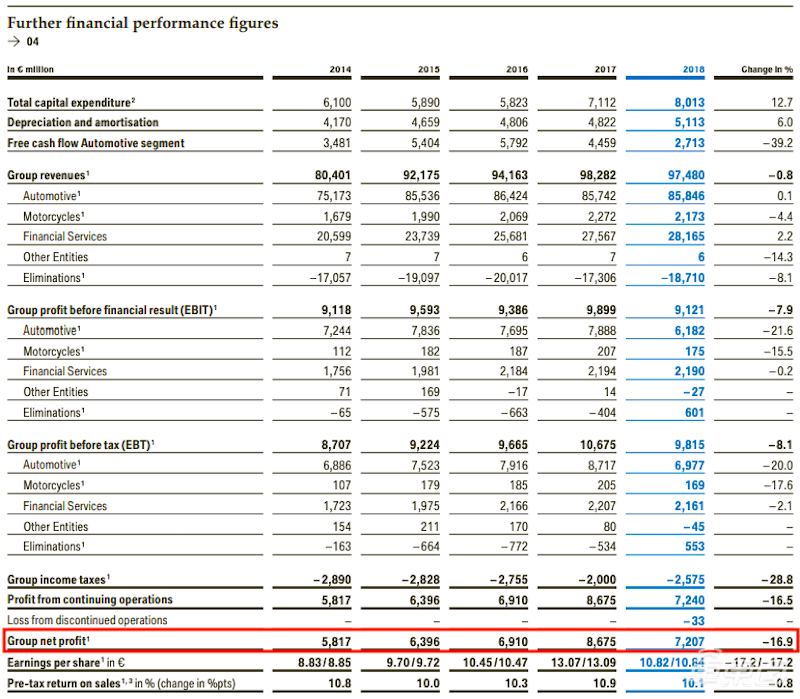Select the -39.2 change percentage cell

tap(775, 143)
